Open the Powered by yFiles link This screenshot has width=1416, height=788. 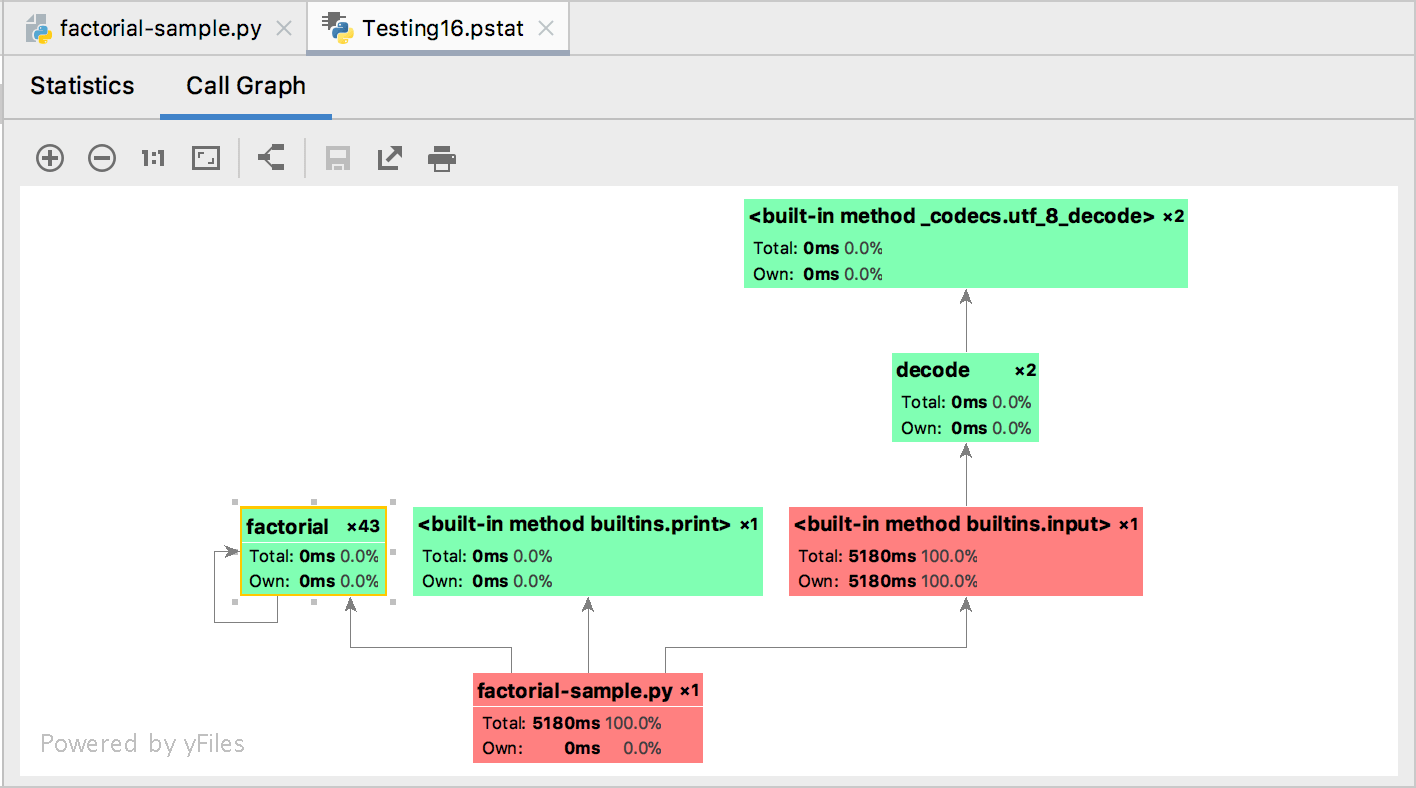[142, 743]
